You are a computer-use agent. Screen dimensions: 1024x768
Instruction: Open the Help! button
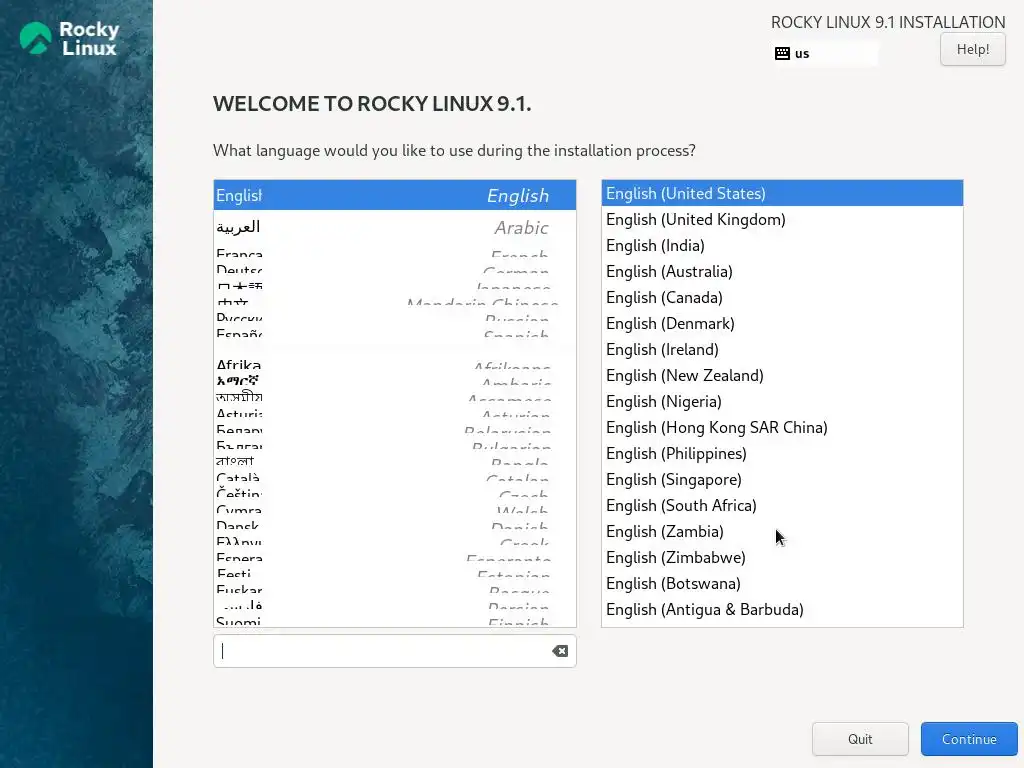click(x=972, y=50)
